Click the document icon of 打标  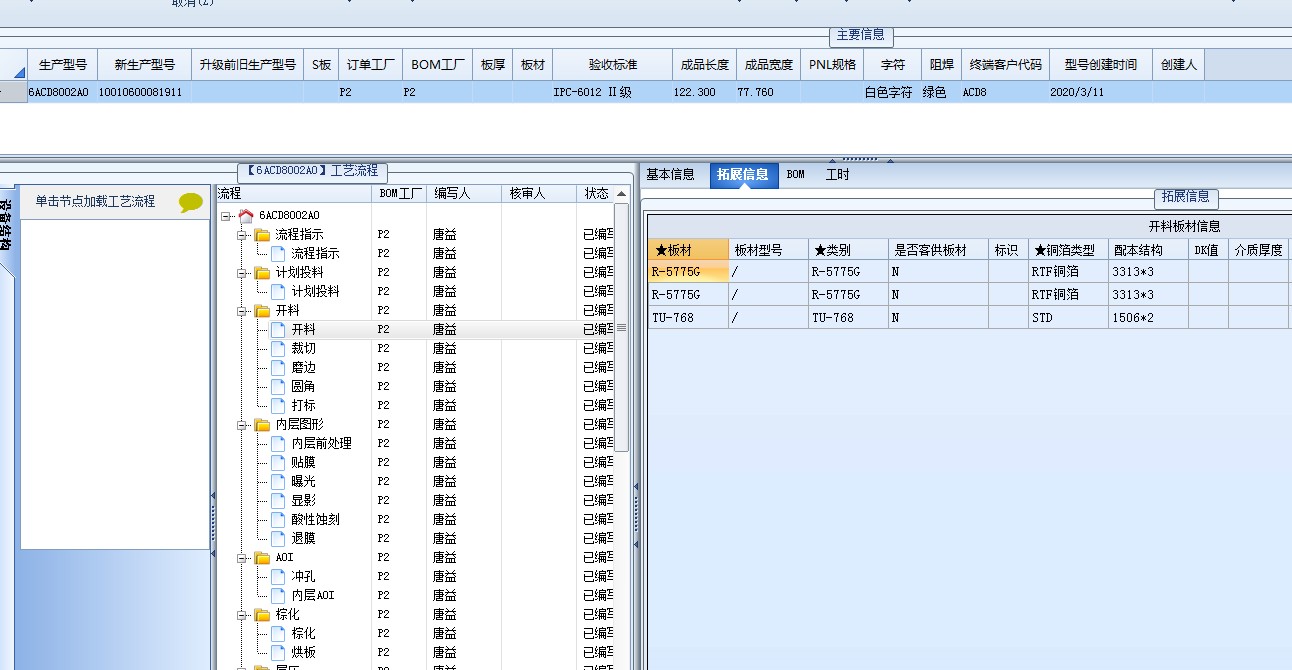tap(278, 405)
